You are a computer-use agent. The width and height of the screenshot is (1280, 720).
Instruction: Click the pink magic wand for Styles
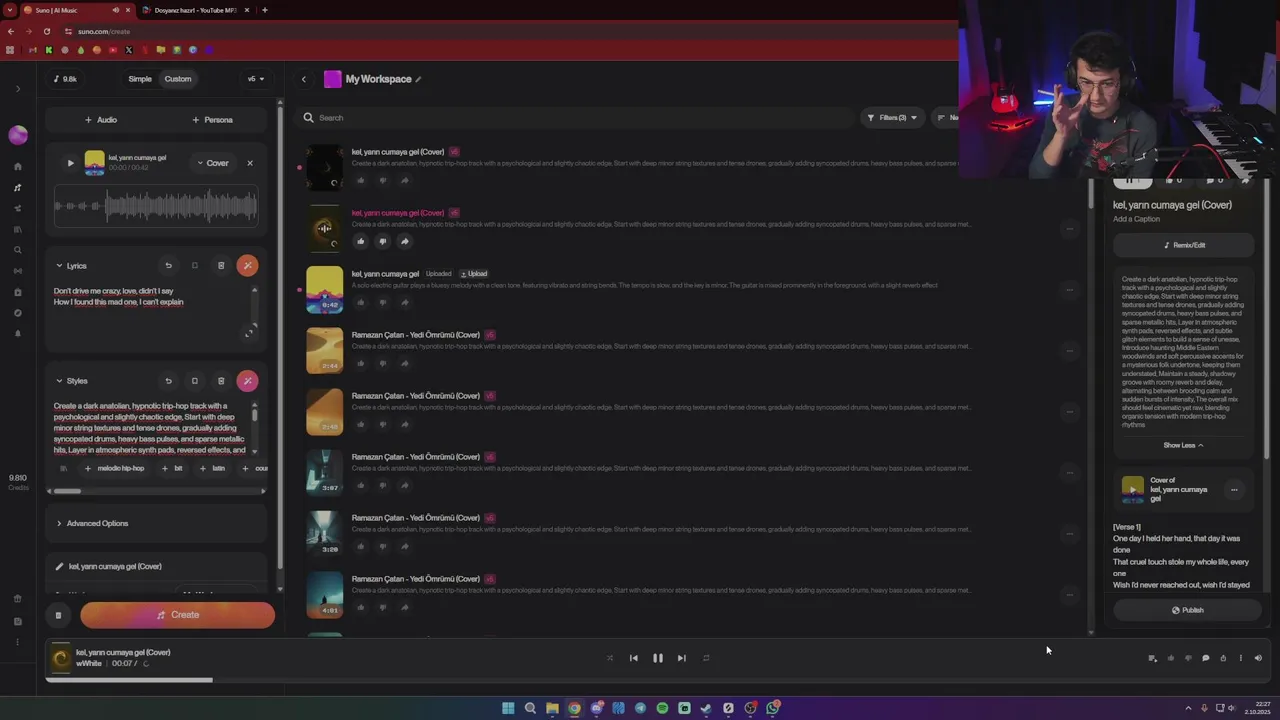tap(247, 381)
